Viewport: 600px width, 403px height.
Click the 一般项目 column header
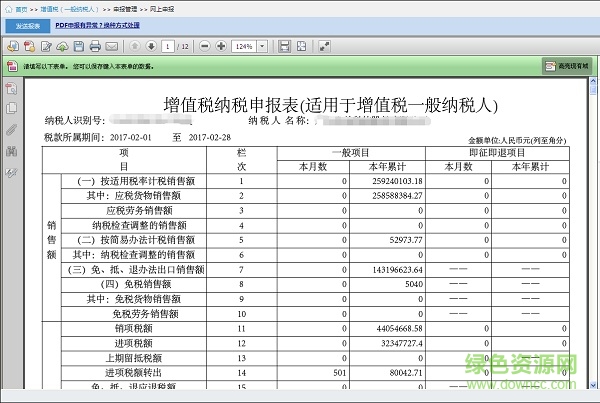[351, 153]
